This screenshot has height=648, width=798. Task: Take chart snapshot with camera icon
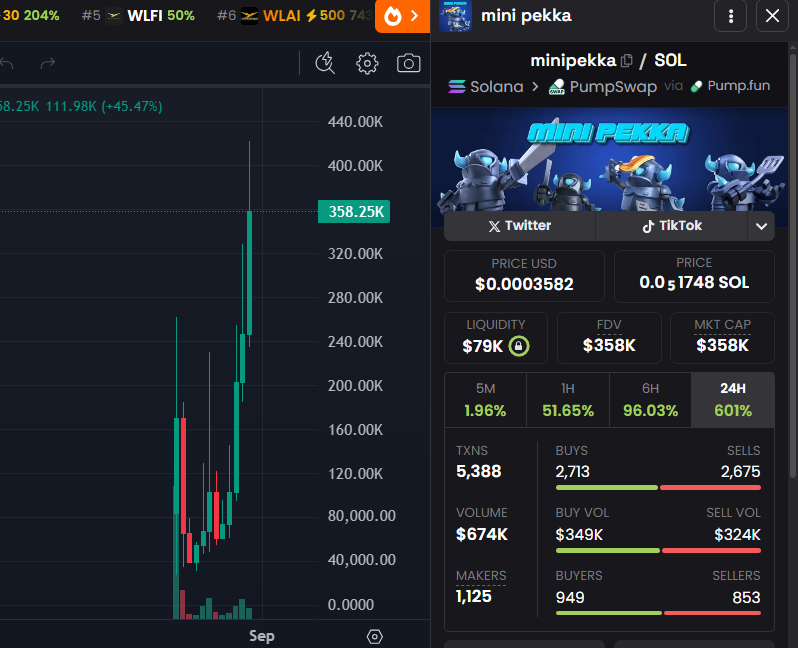coord(408,64)
